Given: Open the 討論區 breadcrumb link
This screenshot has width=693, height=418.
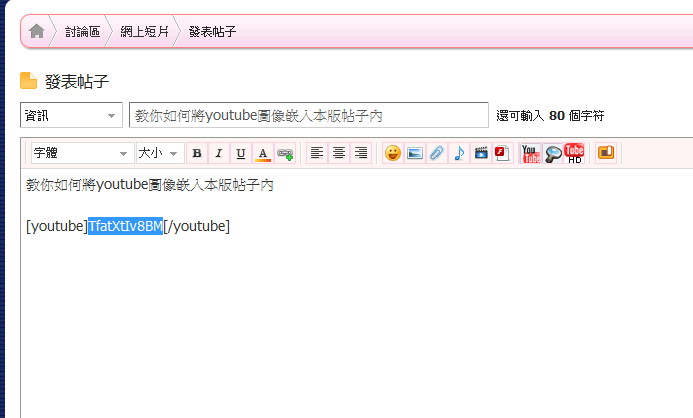Looking at the screenshot, I should click(x=83, y=31).
